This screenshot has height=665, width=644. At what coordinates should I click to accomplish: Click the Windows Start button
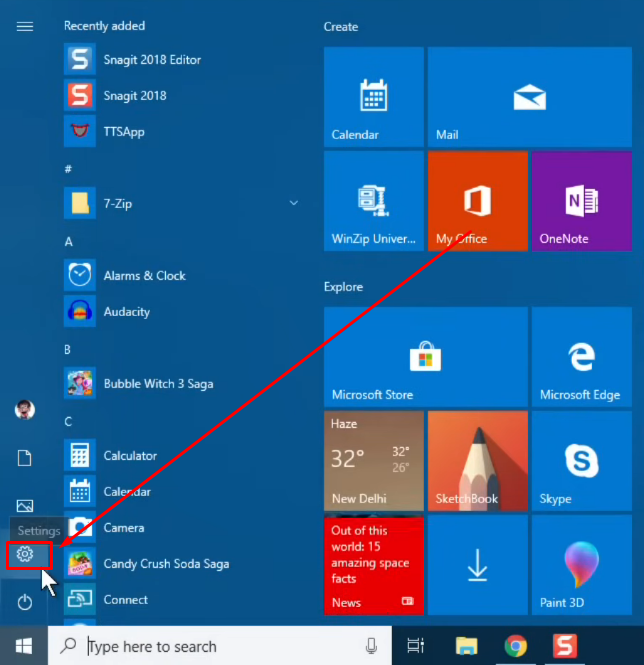pos(24,646)
